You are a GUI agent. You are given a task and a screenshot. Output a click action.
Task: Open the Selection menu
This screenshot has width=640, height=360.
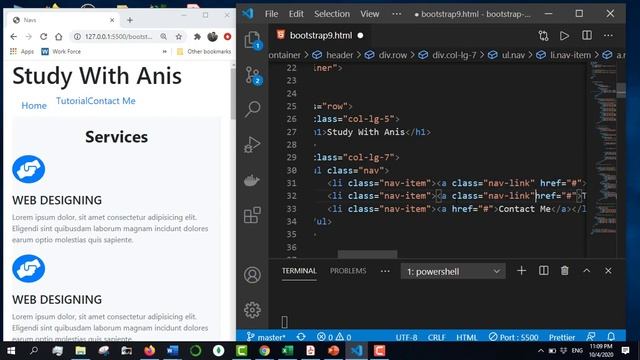coord(332,14)
